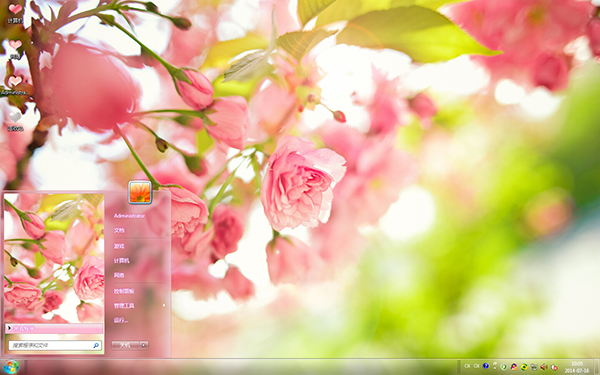Expand 所有程序 all programs list

click(x=54, y=328)
